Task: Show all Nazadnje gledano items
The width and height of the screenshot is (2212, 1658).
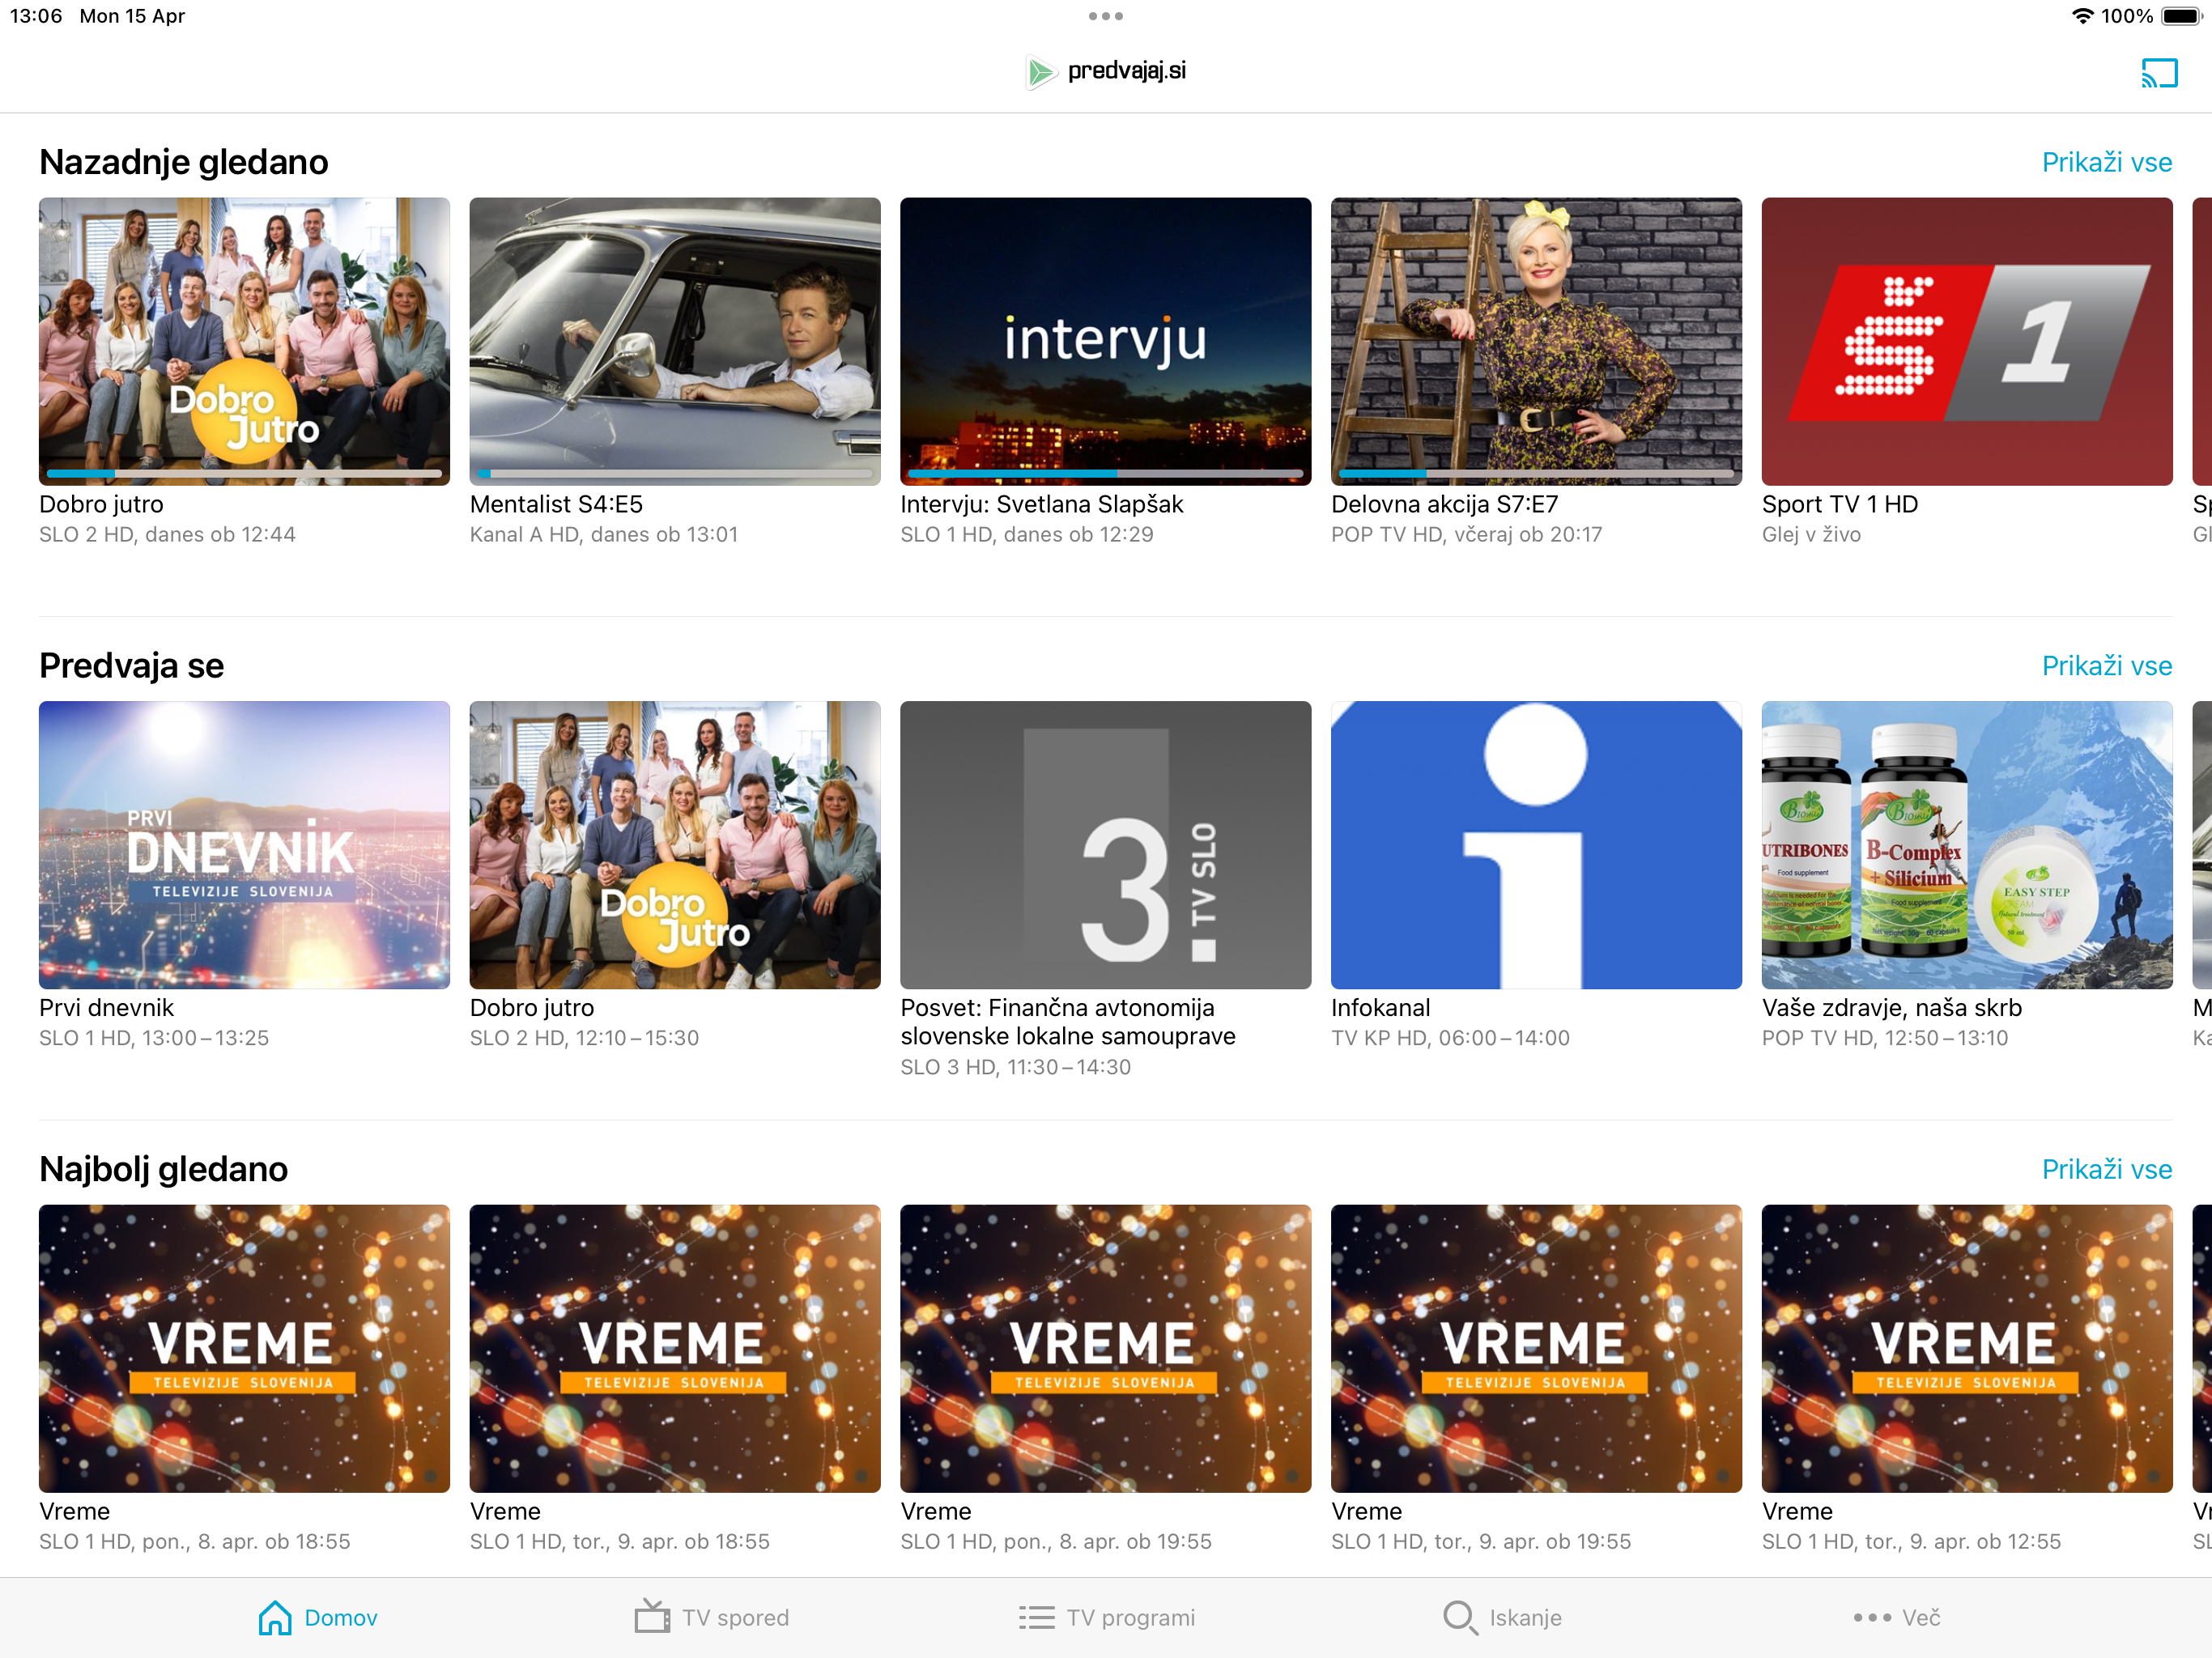Action: click(x=2106, y=162)
